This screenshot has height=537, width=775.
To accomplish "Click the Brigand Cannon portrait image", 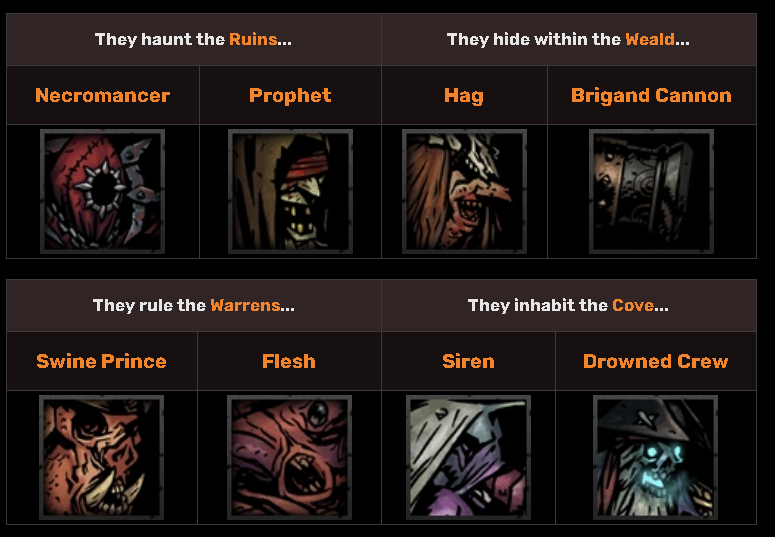I will (651, 191).
